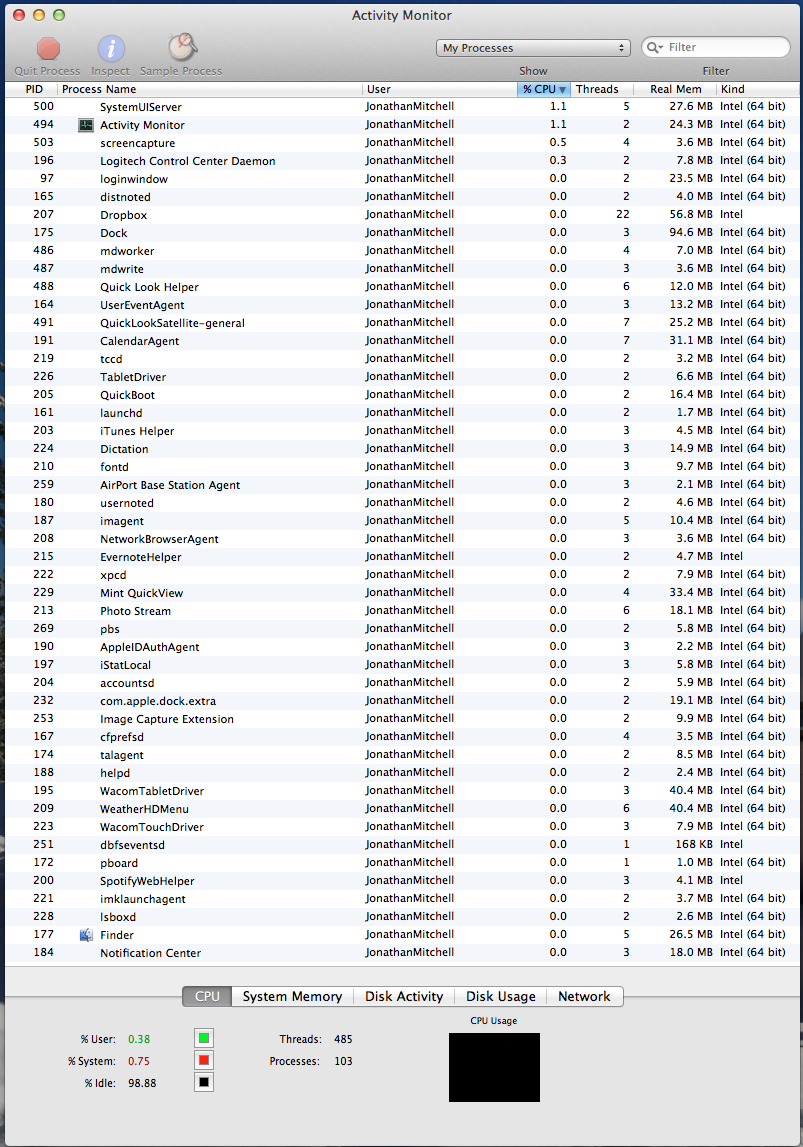Select the Quick Look Helper process
Screen dimensions: 803x1147
[x=402, y=287]
